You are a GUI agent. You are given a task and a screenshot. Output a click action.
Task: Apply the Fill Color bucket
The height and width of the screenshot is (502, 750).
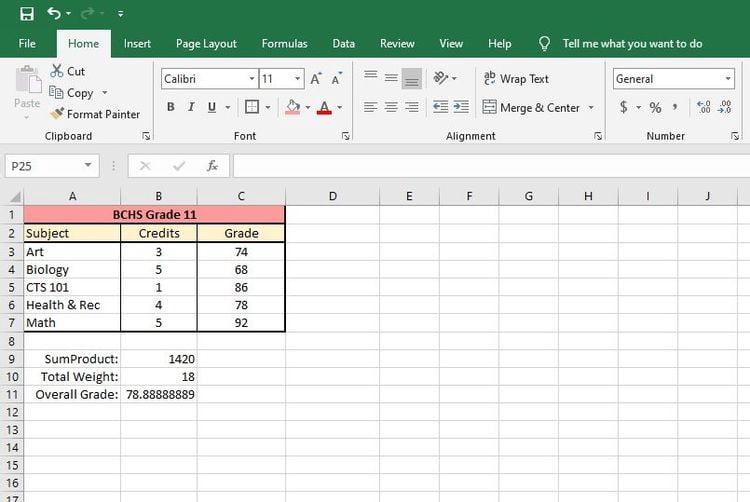(293, 107)
